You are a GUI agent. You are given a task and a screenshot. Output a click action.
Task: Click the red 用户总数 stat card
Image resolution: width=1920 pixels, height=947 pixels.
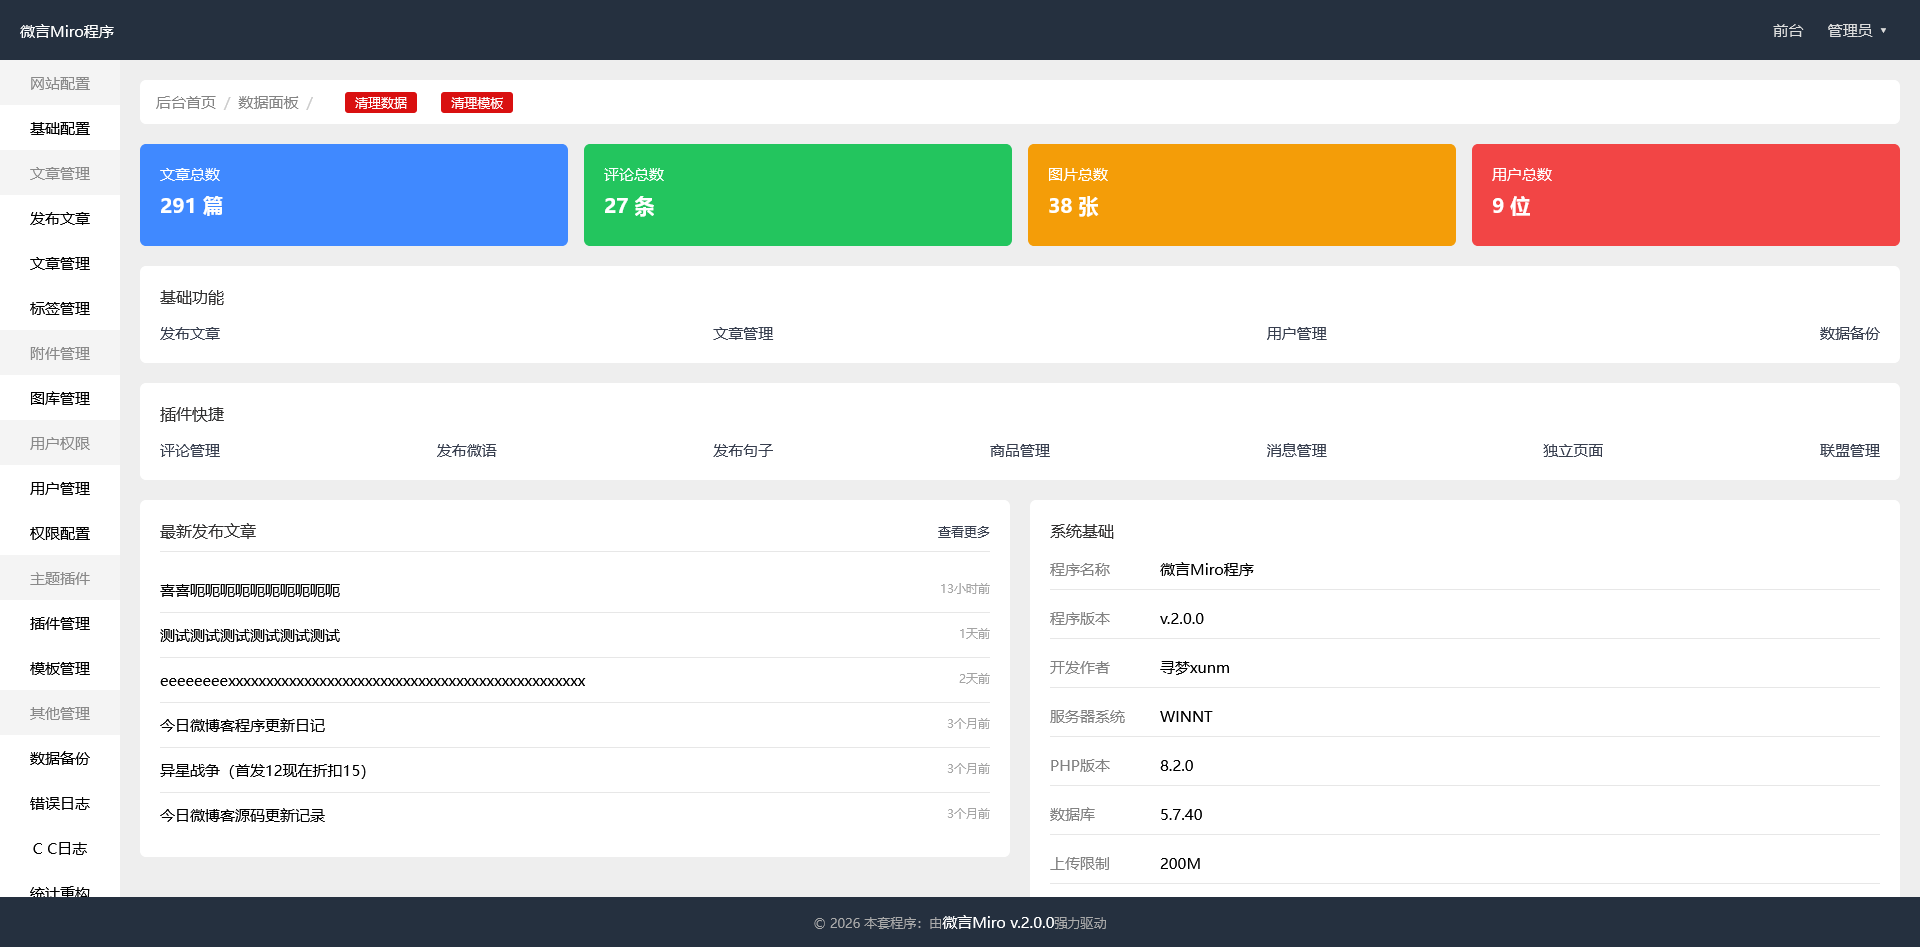[x=1686, y=195]
